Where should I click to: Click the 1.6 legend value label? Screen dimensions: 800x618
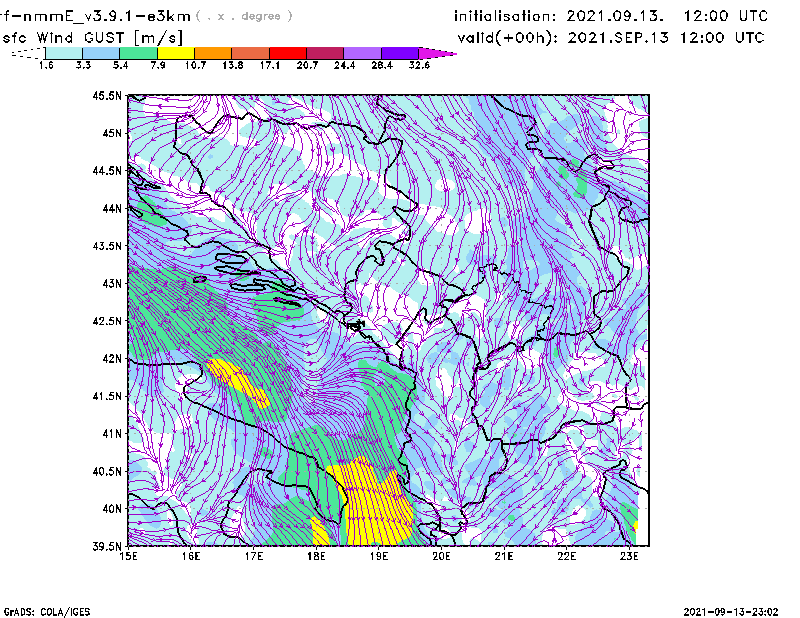coord(46,65)
